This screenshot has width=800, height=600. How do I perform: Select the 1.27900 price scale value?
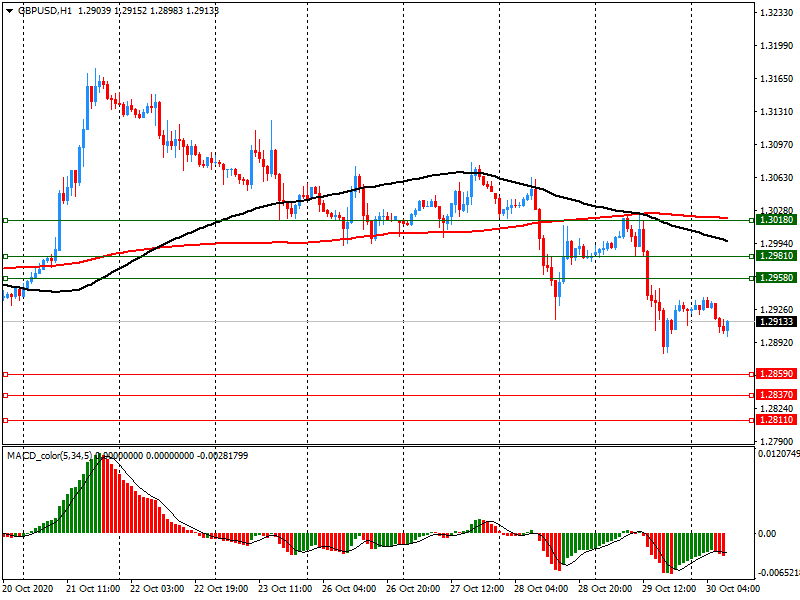click(x=777, y=441)
